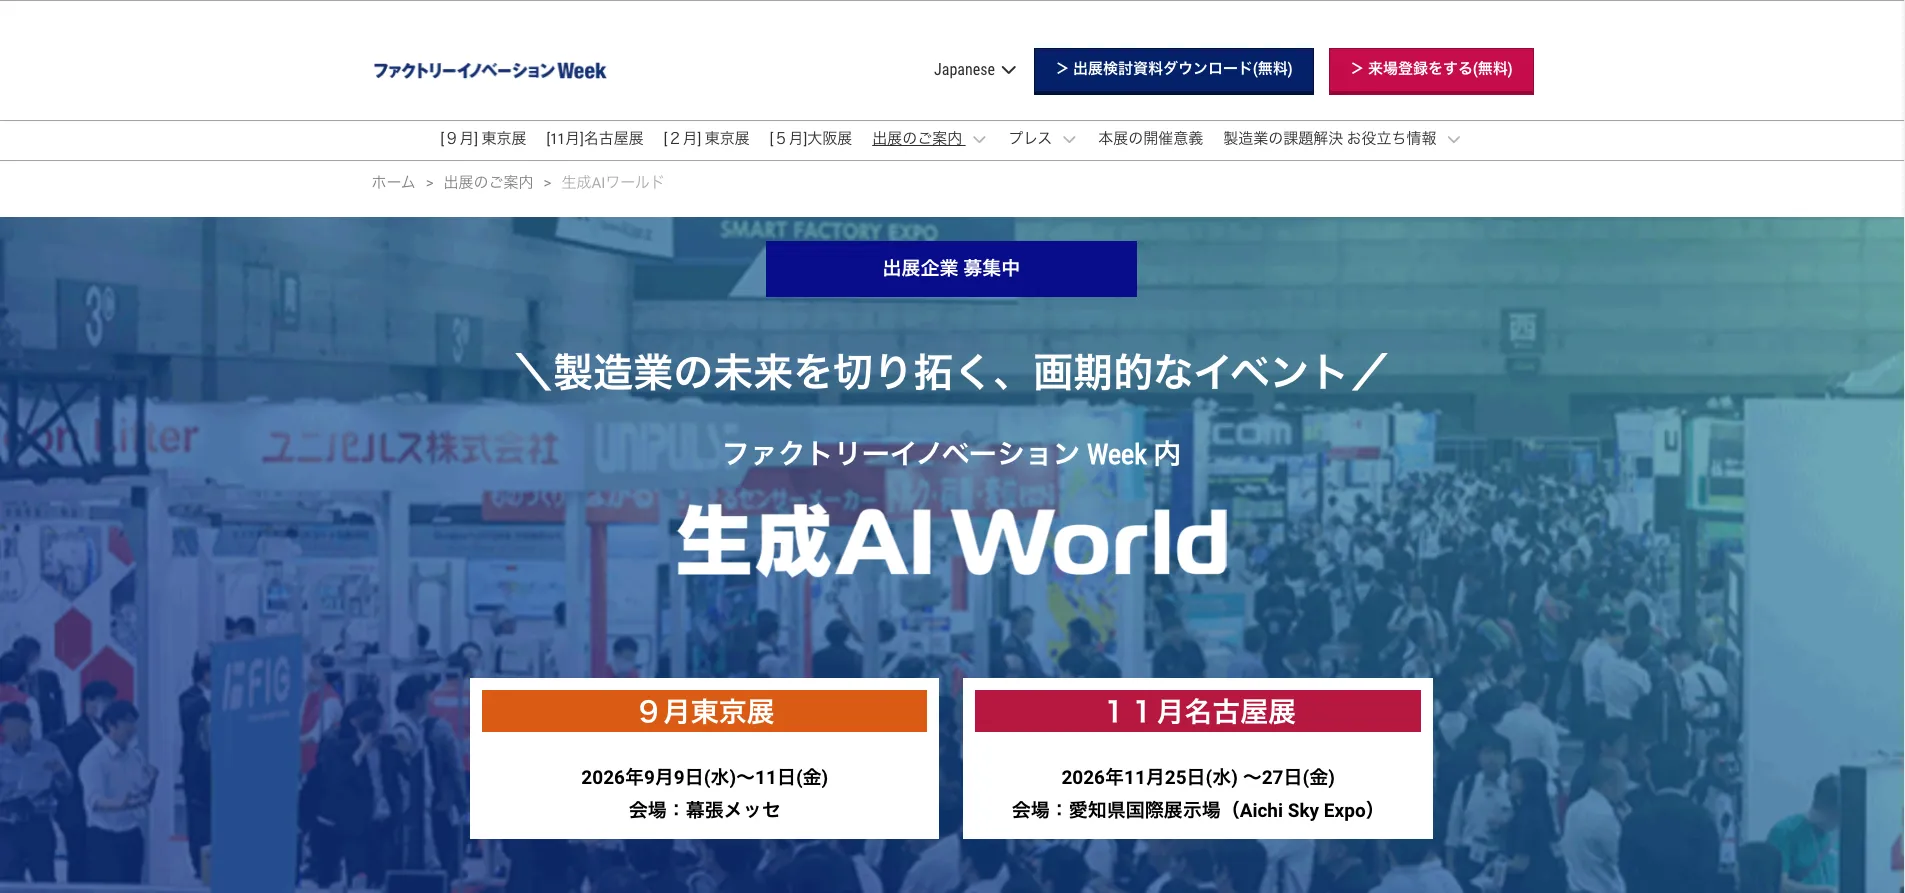The image size is (1905, 893).
Task: Open the [5月]大阪展 menu item
Action: point(810,139)
